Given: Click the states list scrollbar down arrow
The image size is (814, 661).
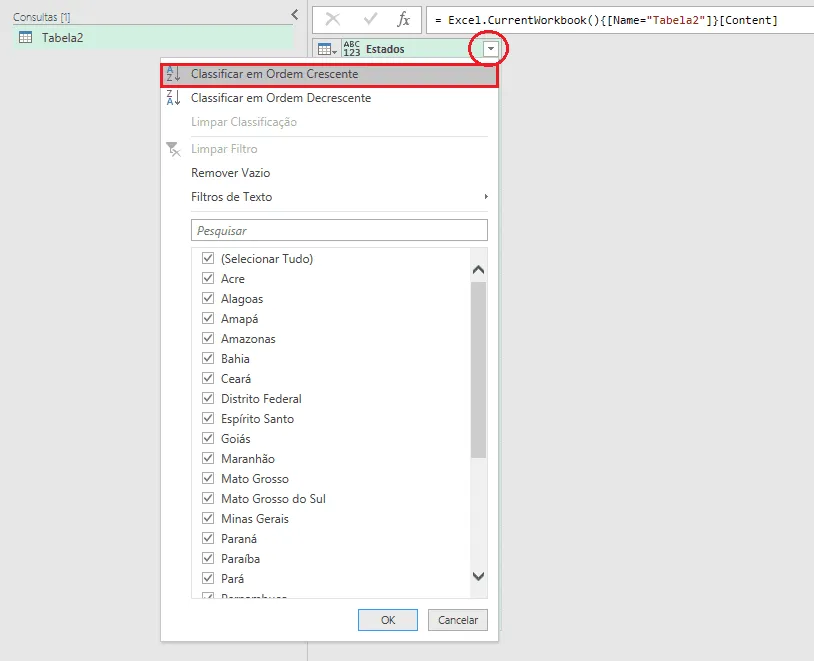Looking at the screenshot, I should coord(479,576).
